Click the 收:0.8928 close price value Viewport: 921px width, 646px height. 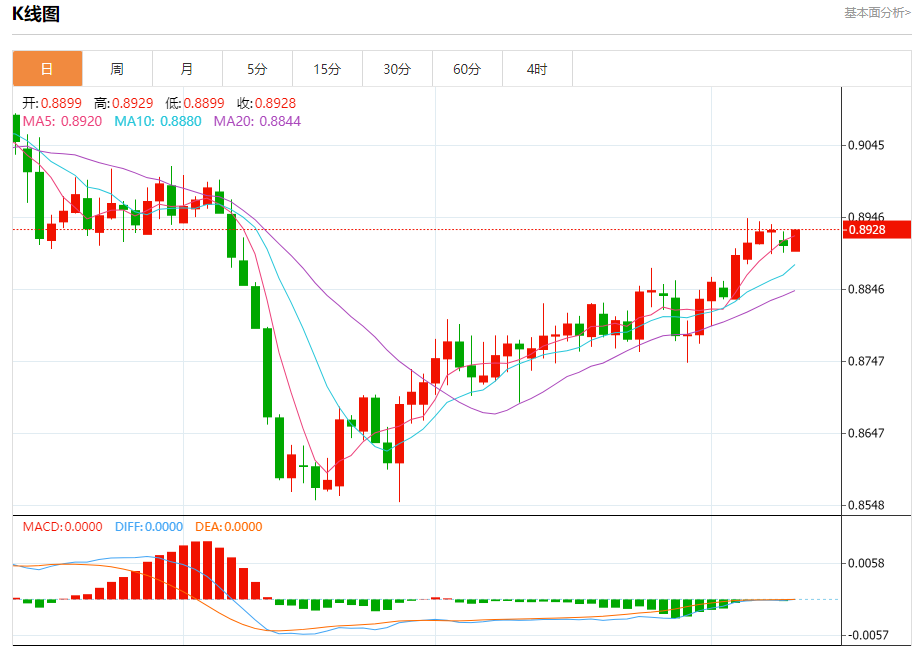267,103
